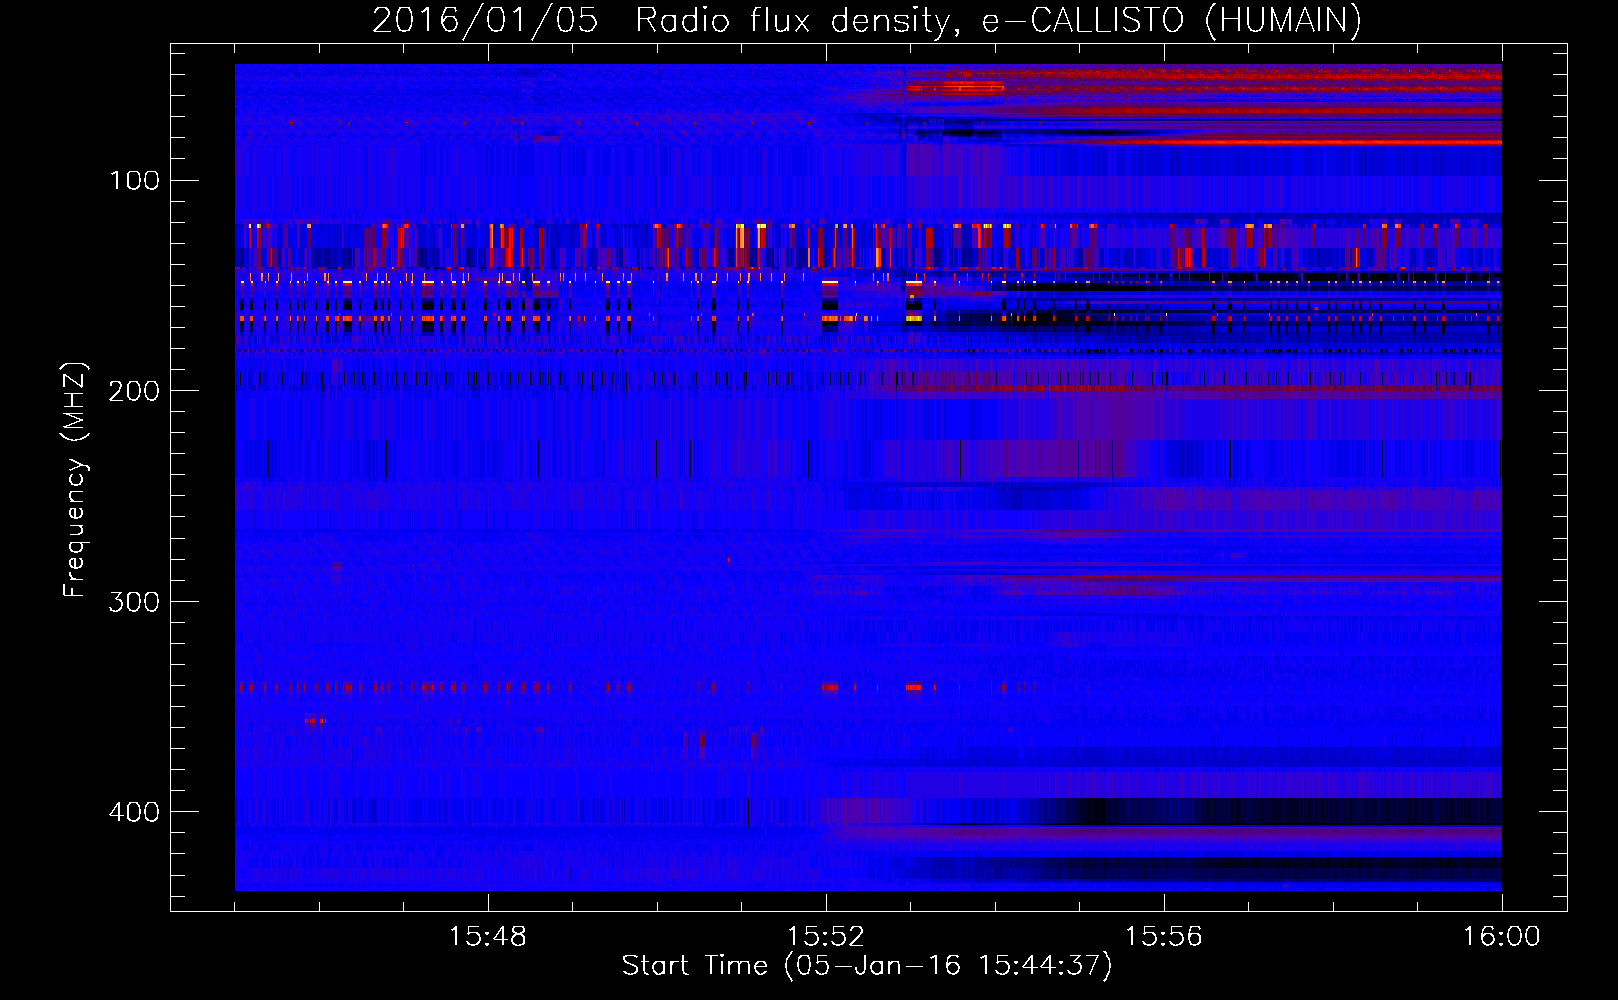Viewport: 1618px width, 1000px height.
Task: Click the 15:48 time tick label
Action: coord(487,937)
